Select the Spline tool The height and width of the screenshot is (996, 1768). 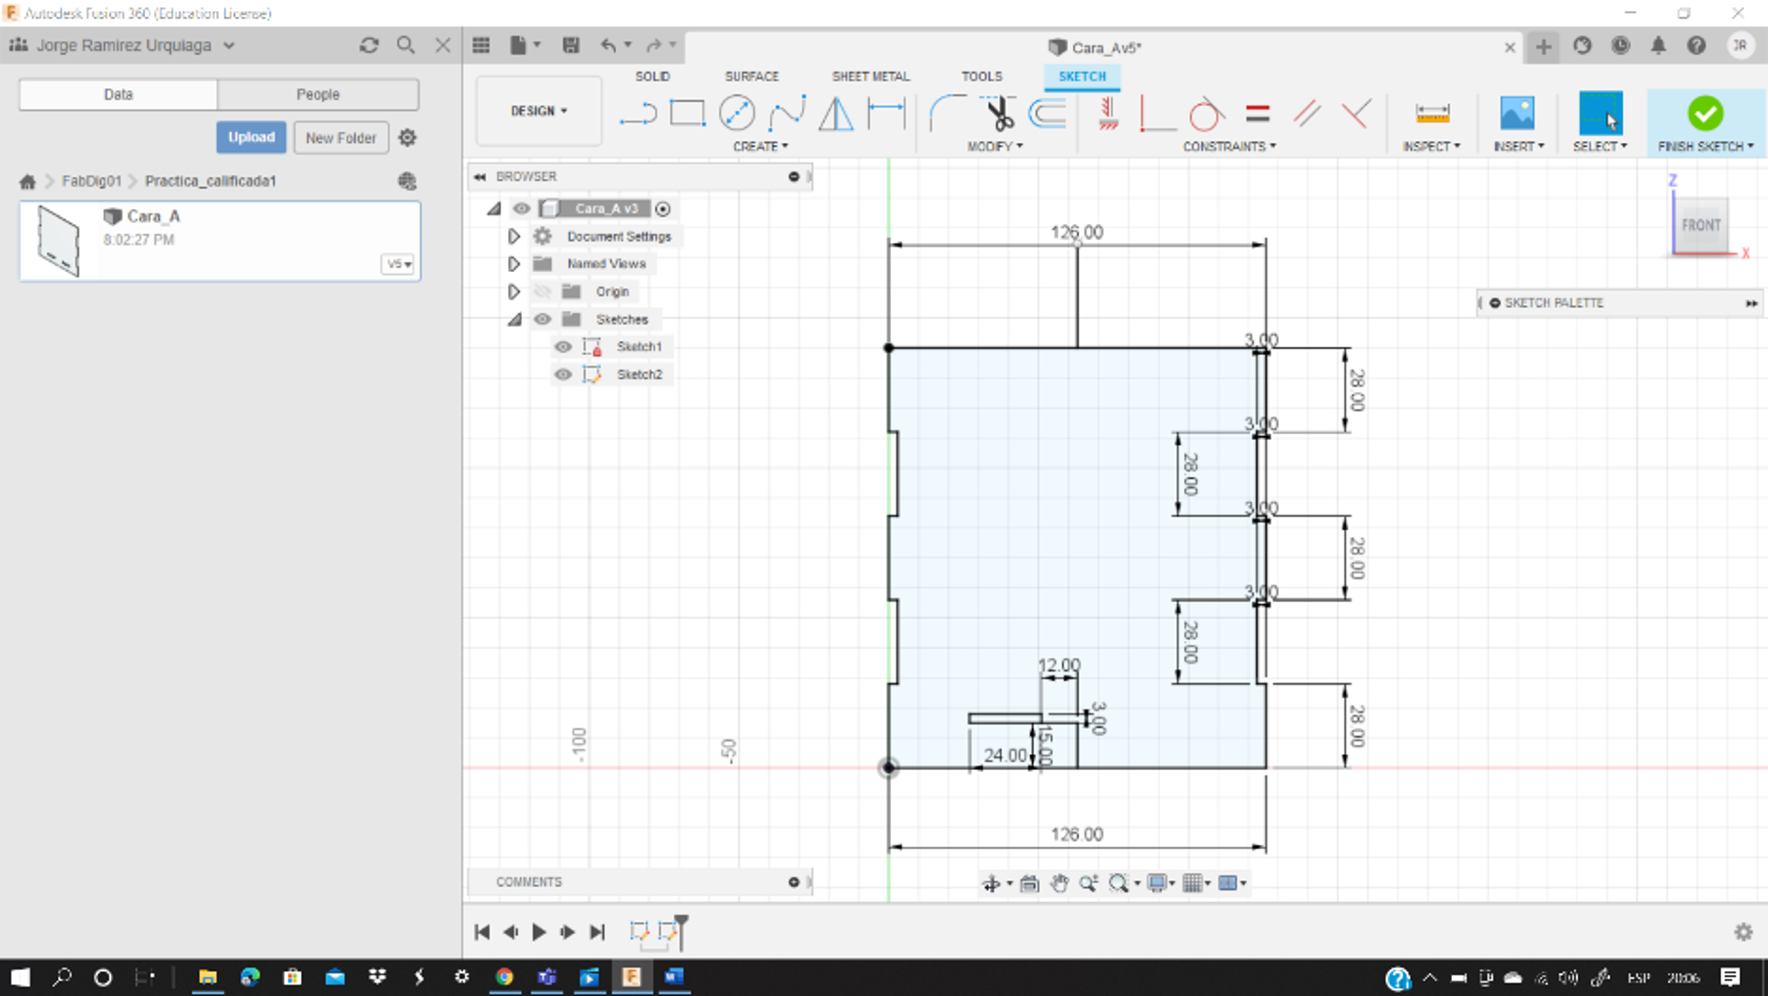[x=787, y=113]
